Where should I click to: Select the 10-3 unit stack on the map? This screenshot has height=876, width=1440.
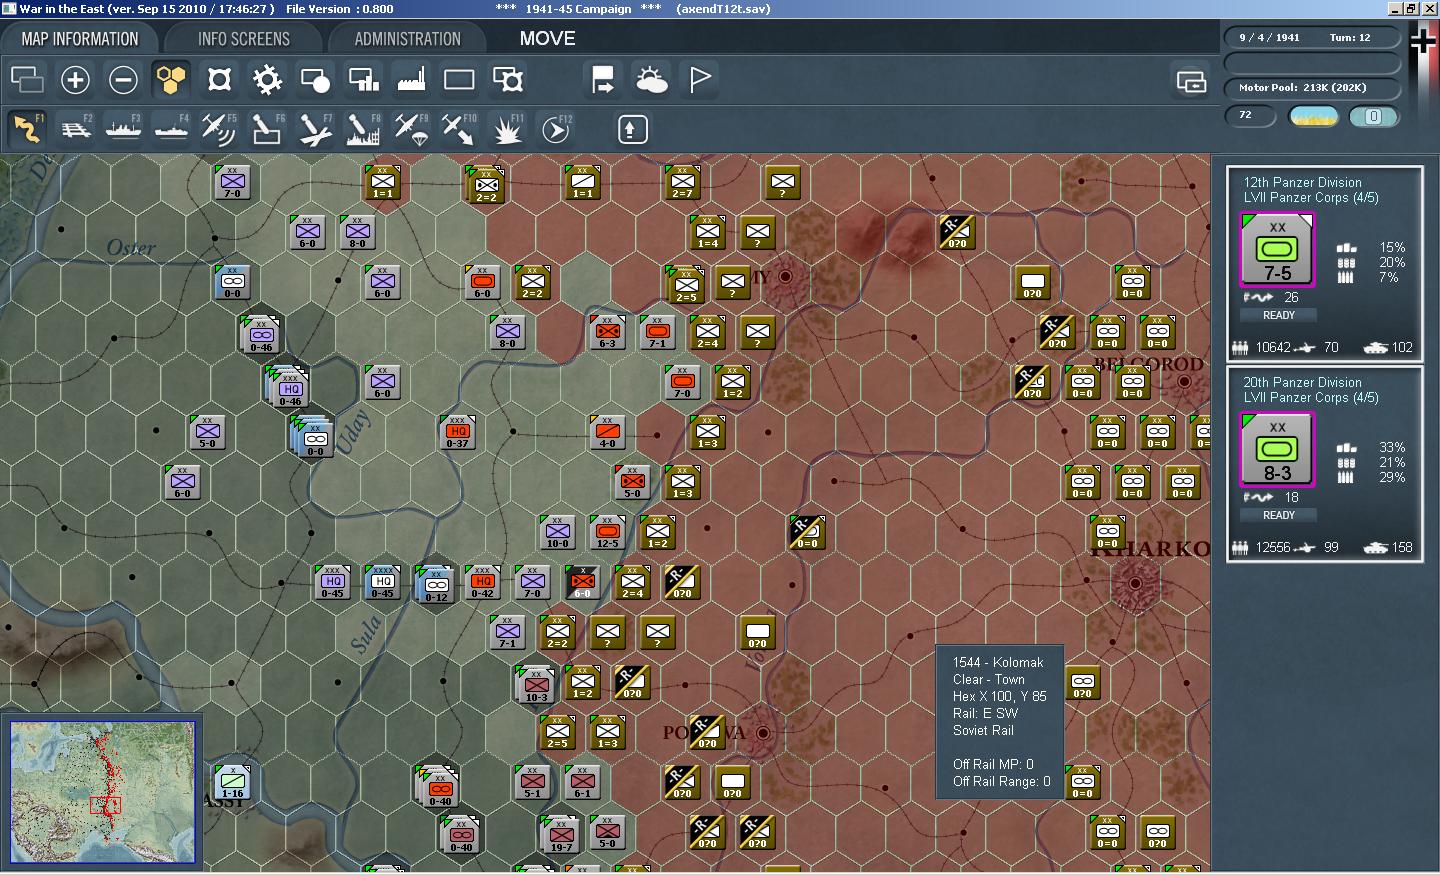coord(535,684)
